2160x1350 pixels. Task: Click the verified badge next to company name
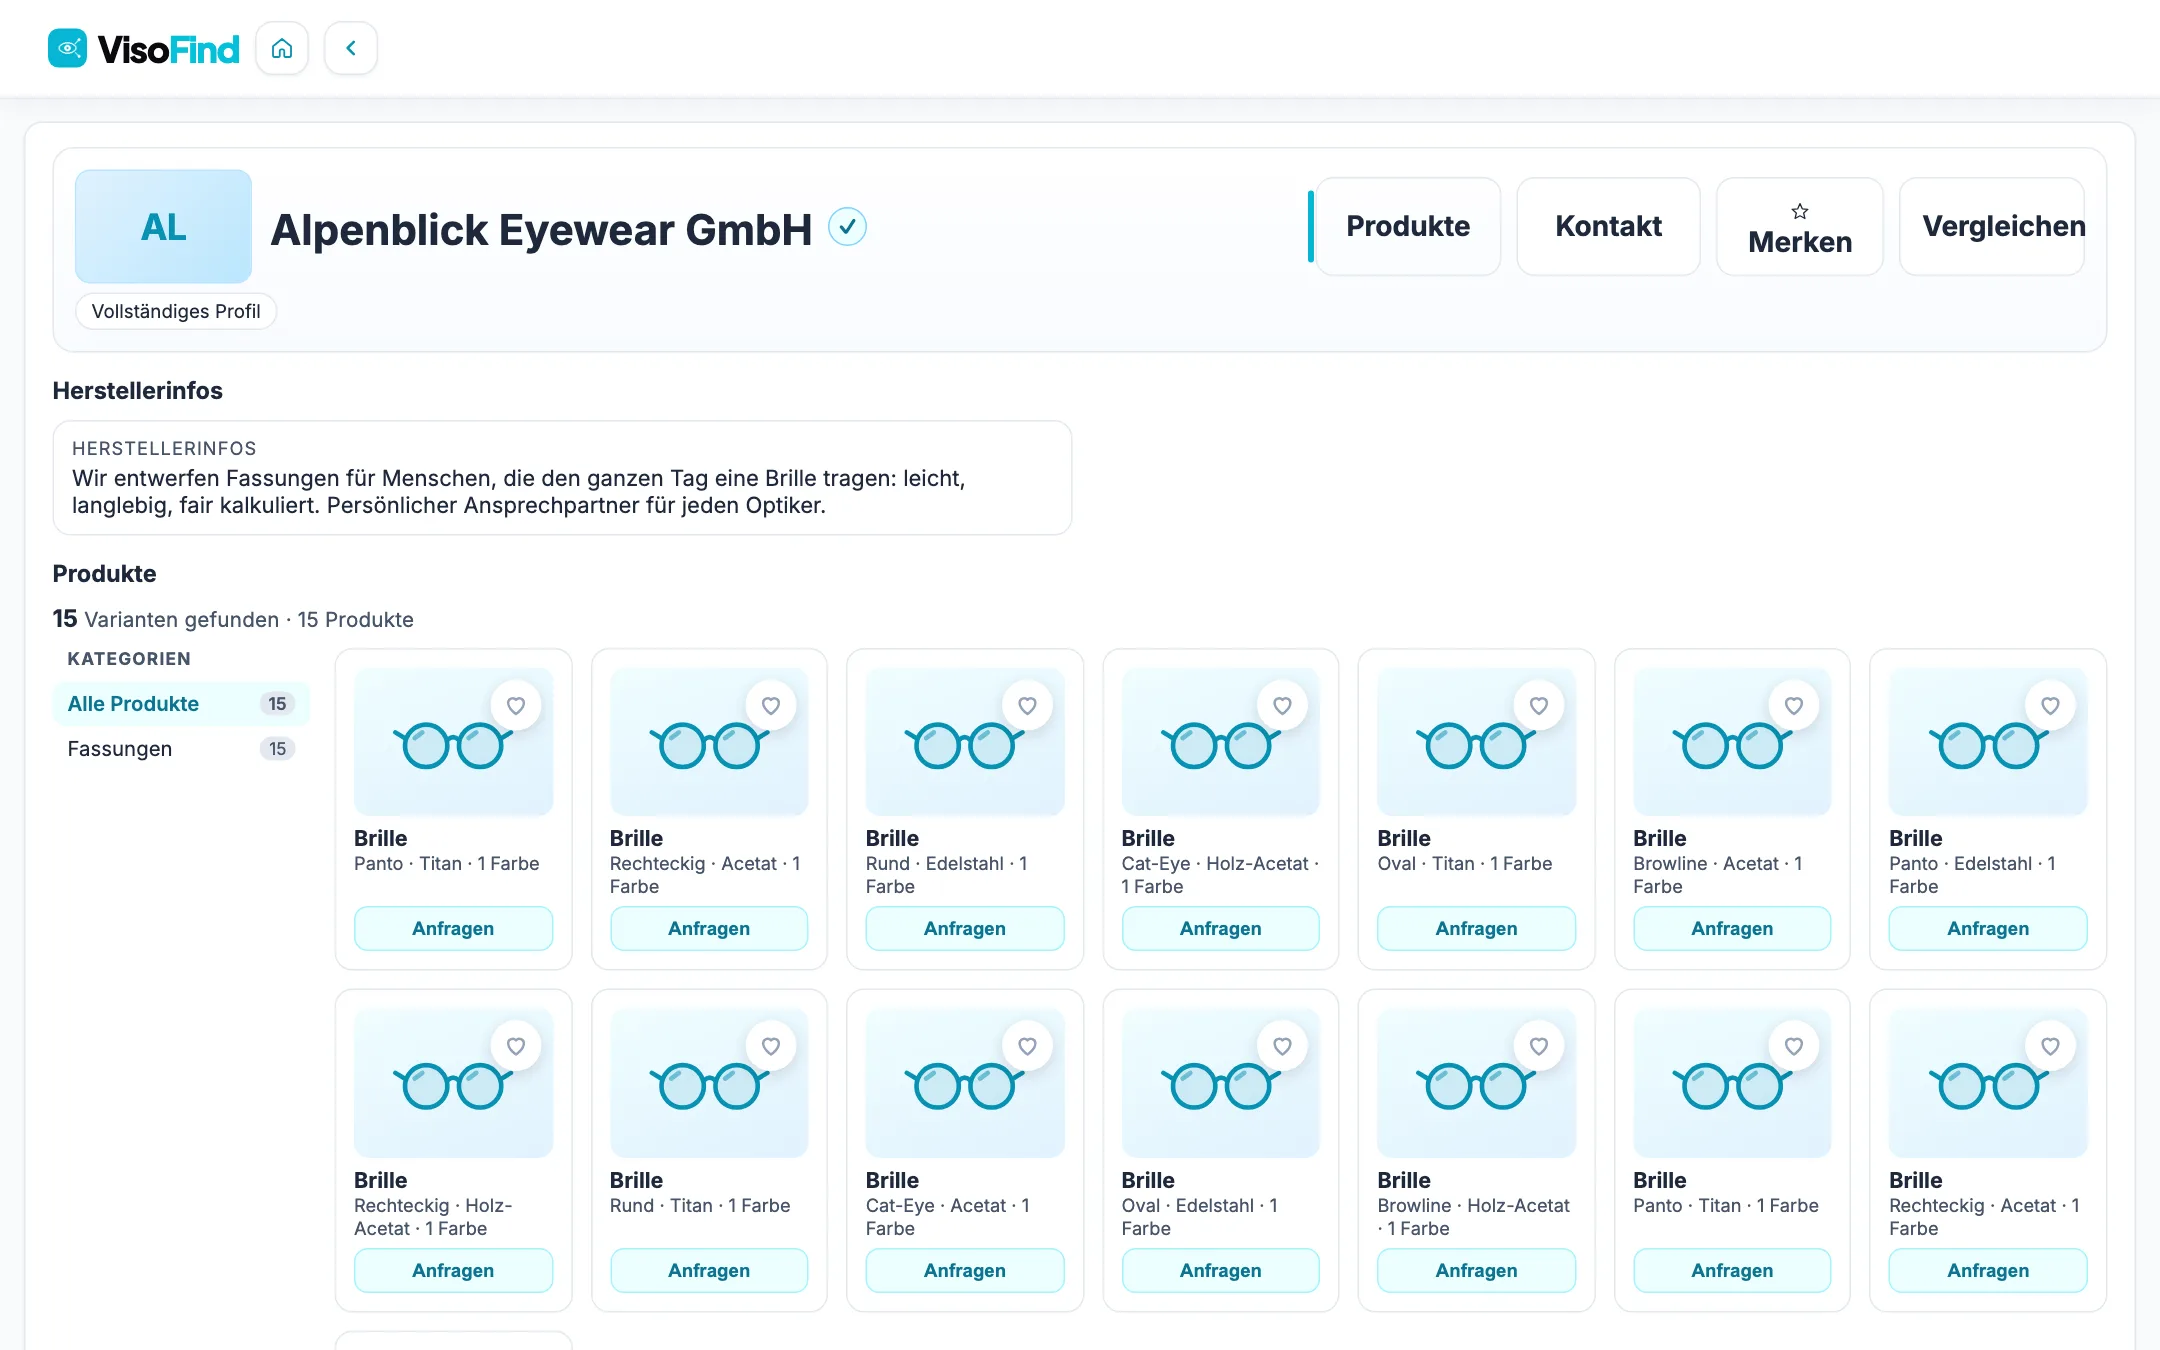pos(847,227)
